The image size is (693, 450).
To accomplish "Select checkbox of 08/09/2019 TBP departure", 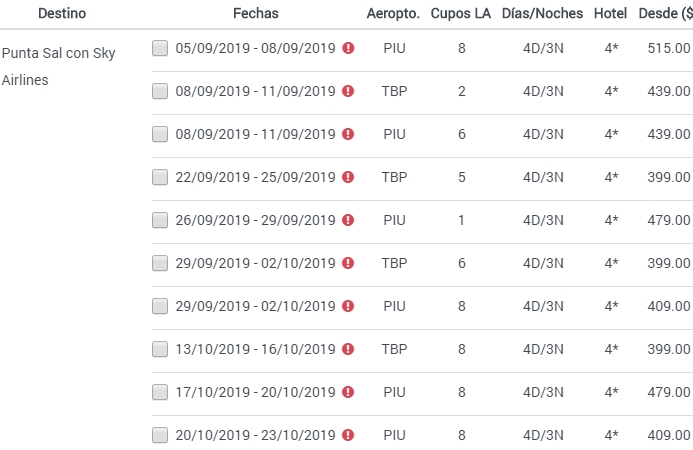I will click(x=160, y=91).
